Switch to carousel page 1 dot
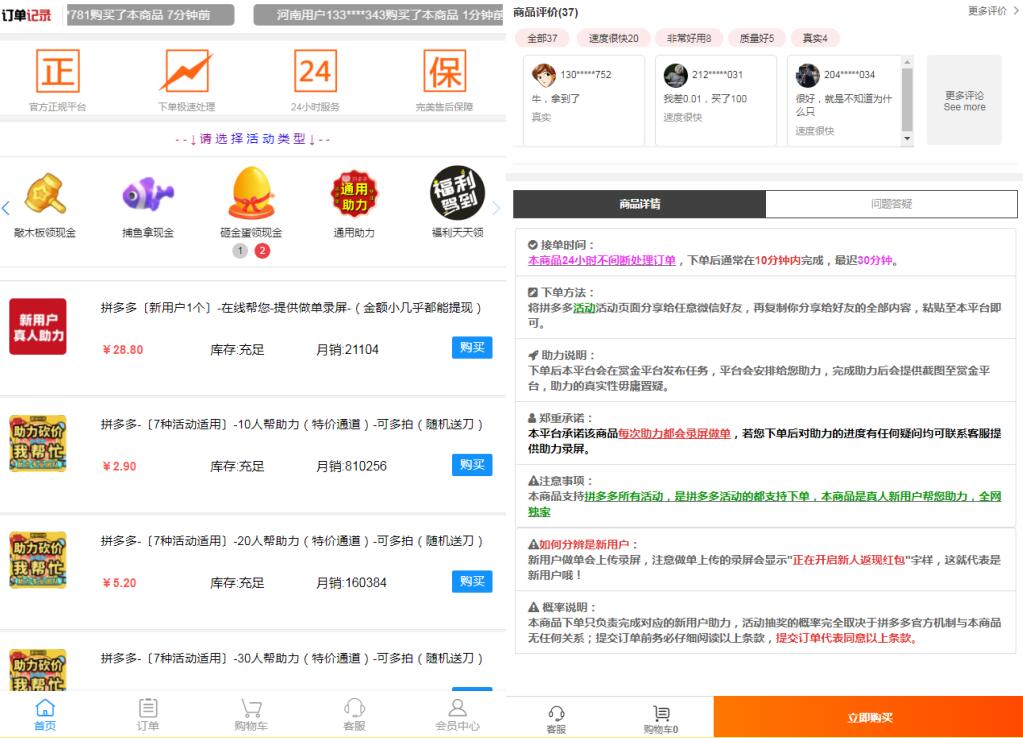 pyautogui.click(x=240, y=251)
